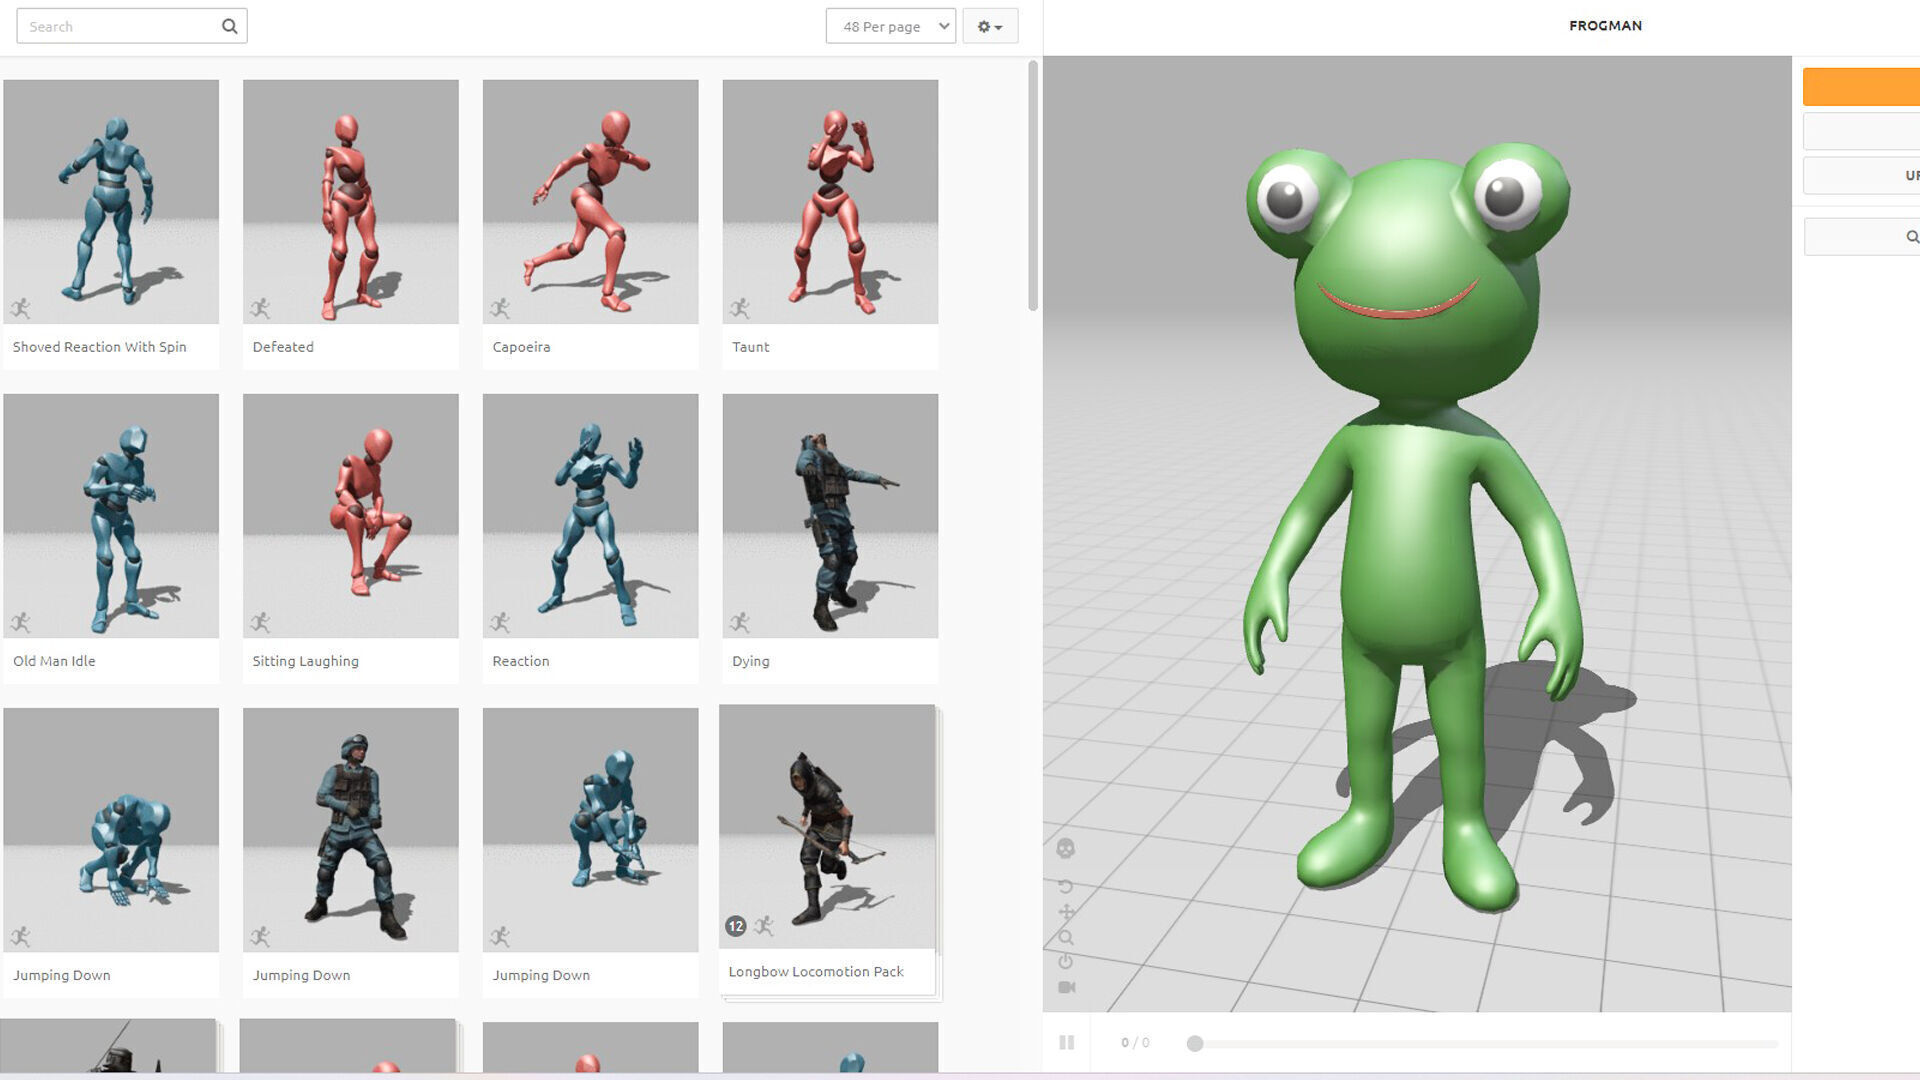Viewport: 1920px width, 1080px height.
Task: Select the Sitting Laughing thumbnail
Action: (351, 515)
